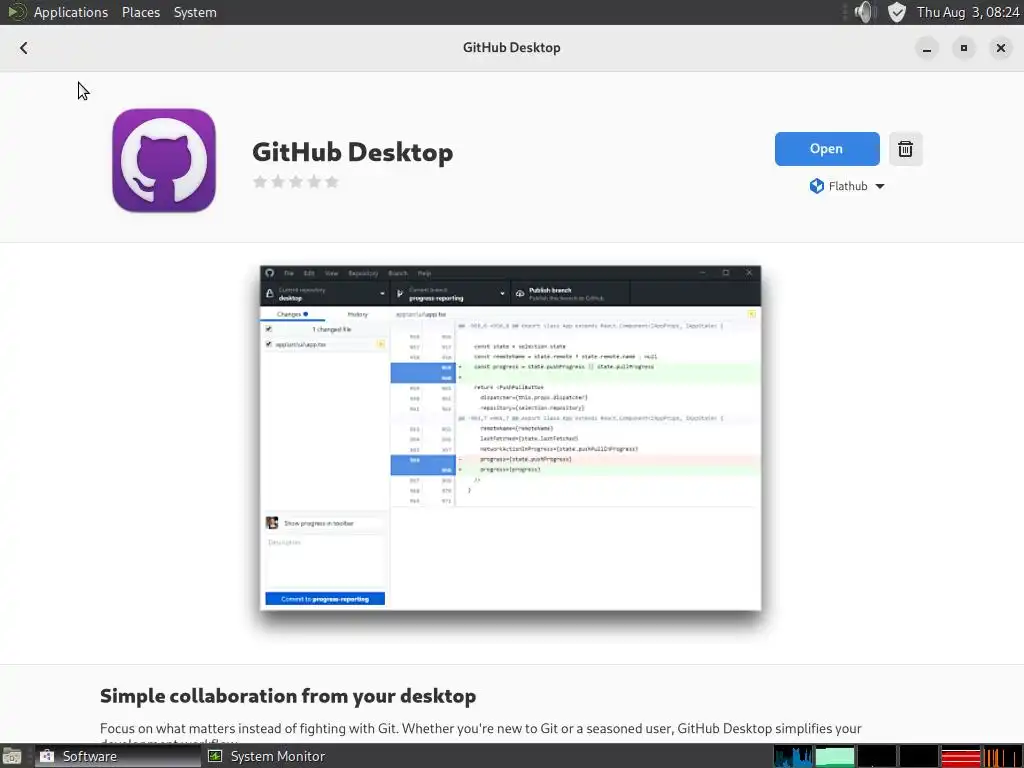Click the volume speaker tray icon
Viewport: 1024px width, 768px height.
point(864,12)
